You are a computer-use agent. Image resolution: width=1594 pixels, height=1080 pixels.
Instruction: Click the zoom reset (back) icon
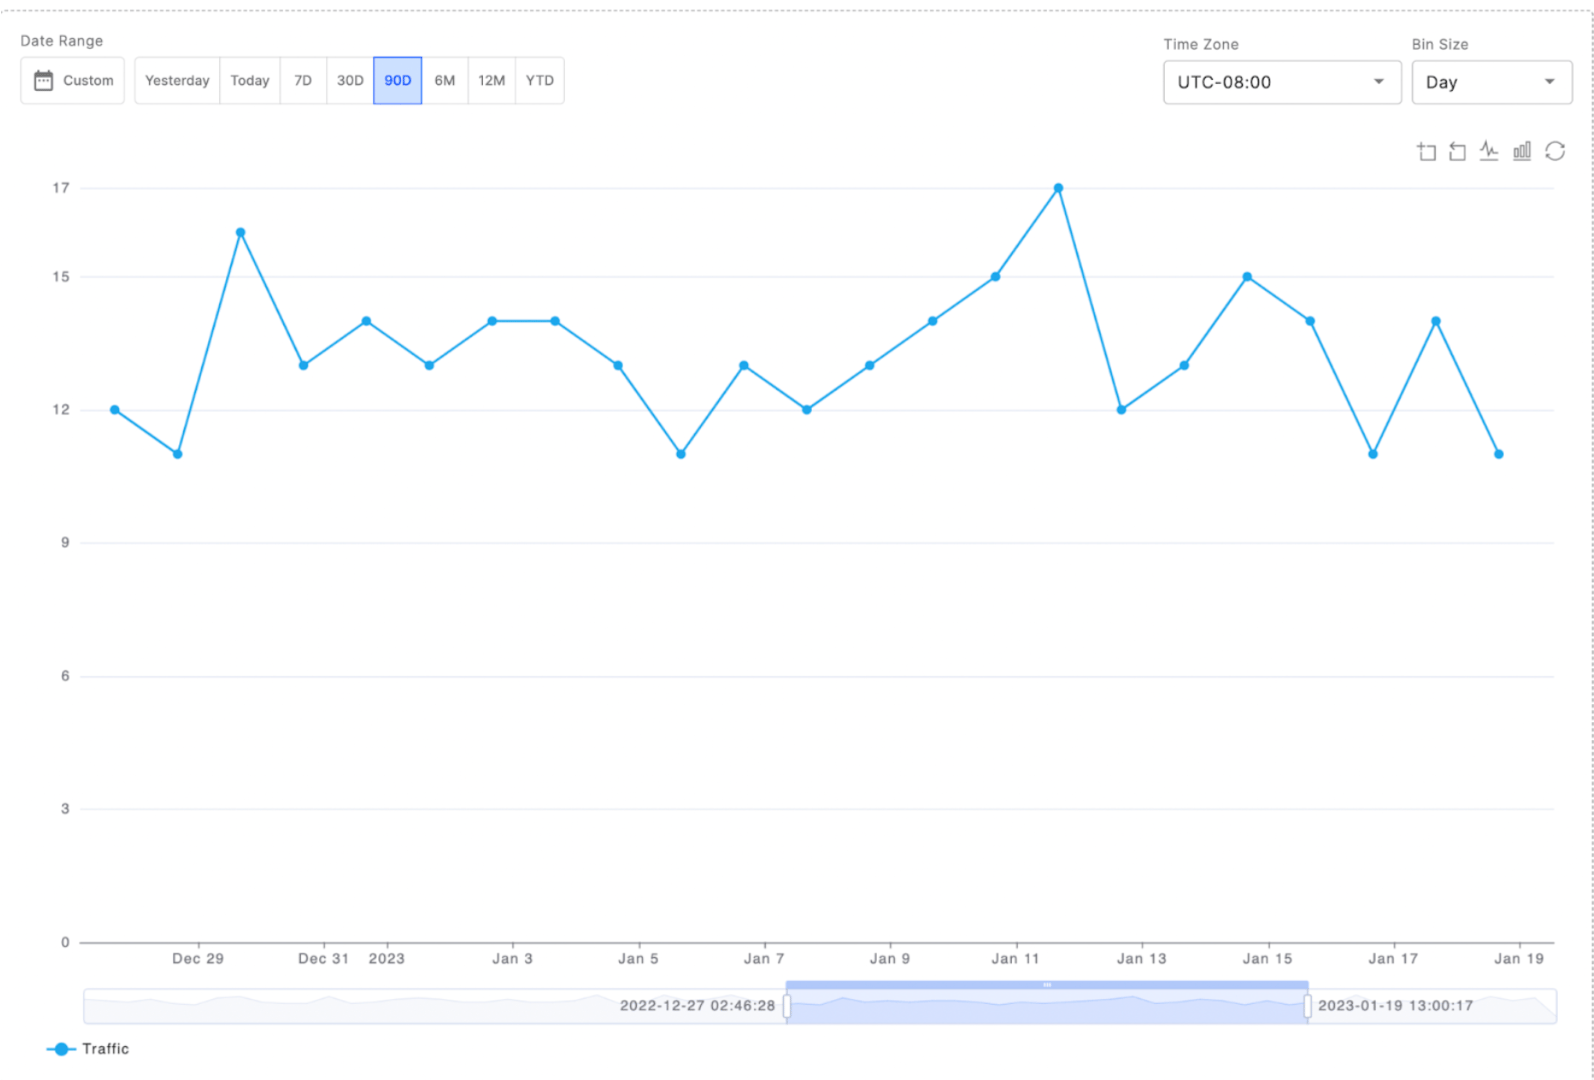pyautogui.click(x=1458, y=151)
